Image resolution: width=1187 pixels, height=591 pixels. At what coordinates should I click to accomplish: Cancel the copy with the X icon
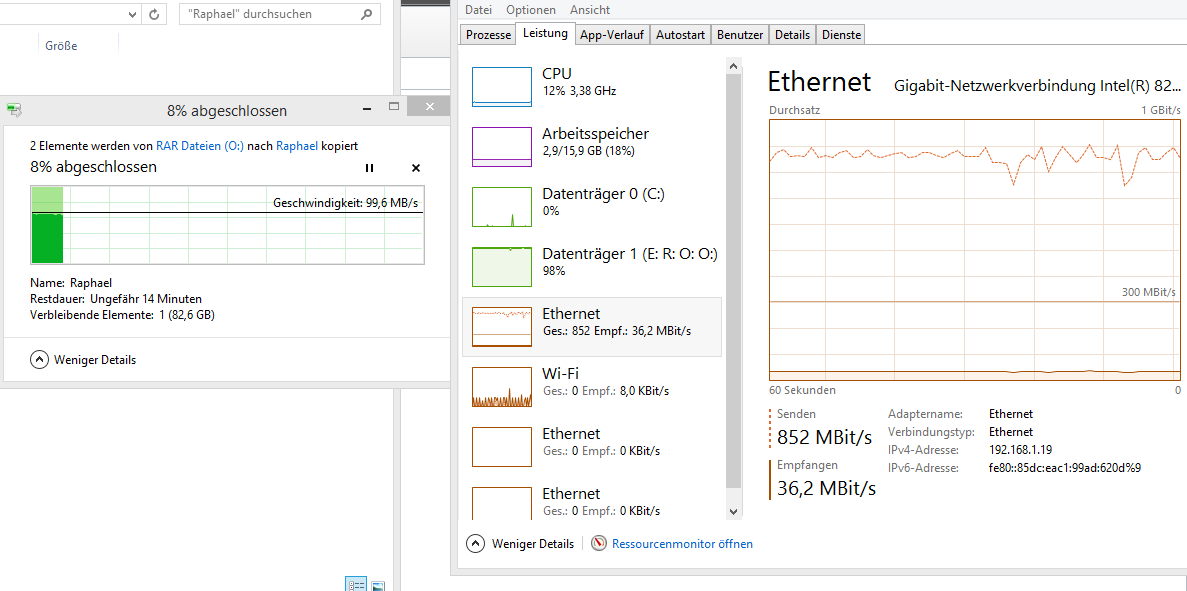[x=416, y=168]
